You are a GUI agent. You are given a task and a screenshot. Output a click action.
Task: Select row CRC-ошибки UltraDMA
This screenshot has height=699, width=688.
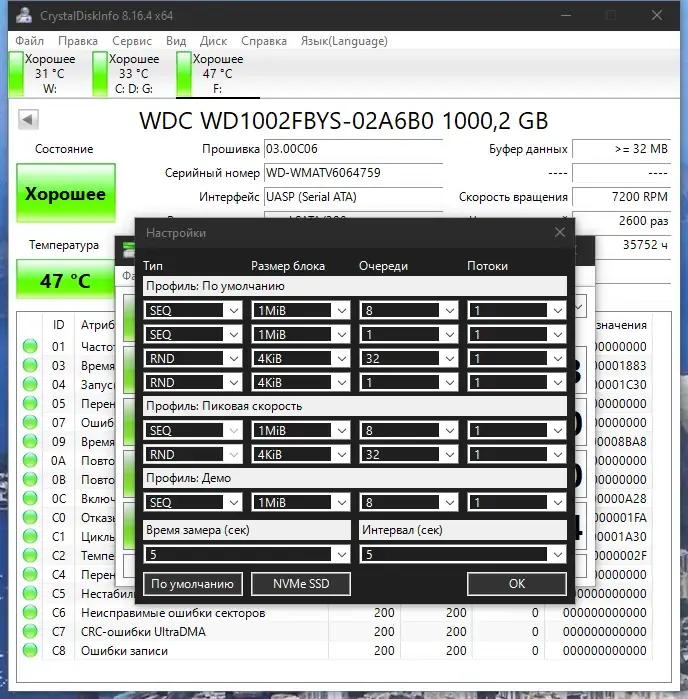335,632
